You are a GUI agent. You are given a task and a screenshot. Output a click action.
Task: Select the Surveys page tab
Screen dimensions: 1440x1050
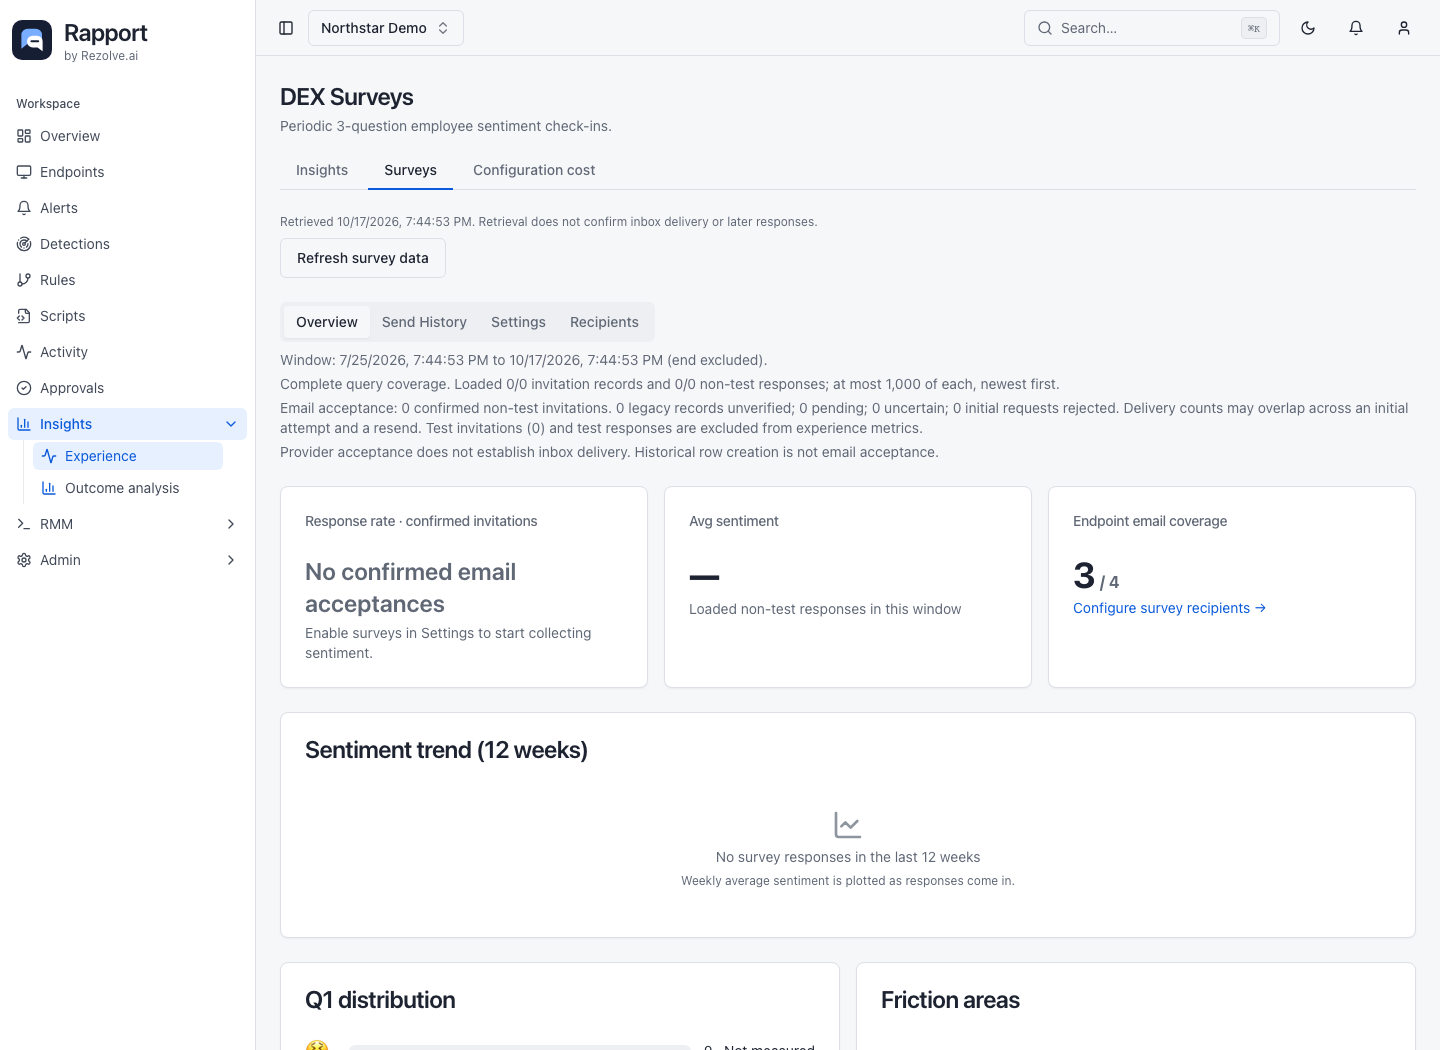pos(410,170)
